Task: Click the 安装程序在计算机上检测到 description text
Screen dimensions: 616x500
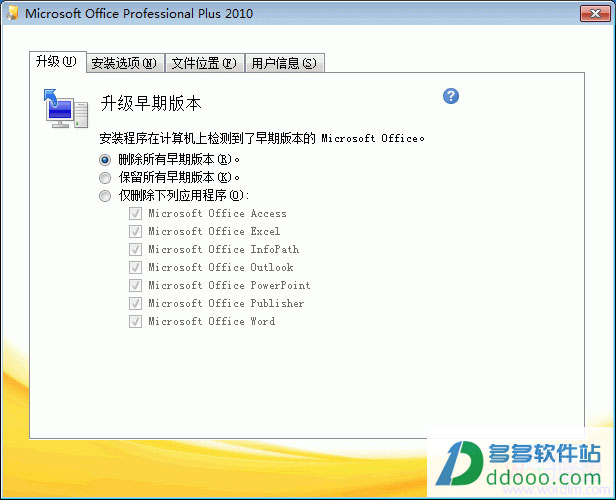Action: coord(262,138)
